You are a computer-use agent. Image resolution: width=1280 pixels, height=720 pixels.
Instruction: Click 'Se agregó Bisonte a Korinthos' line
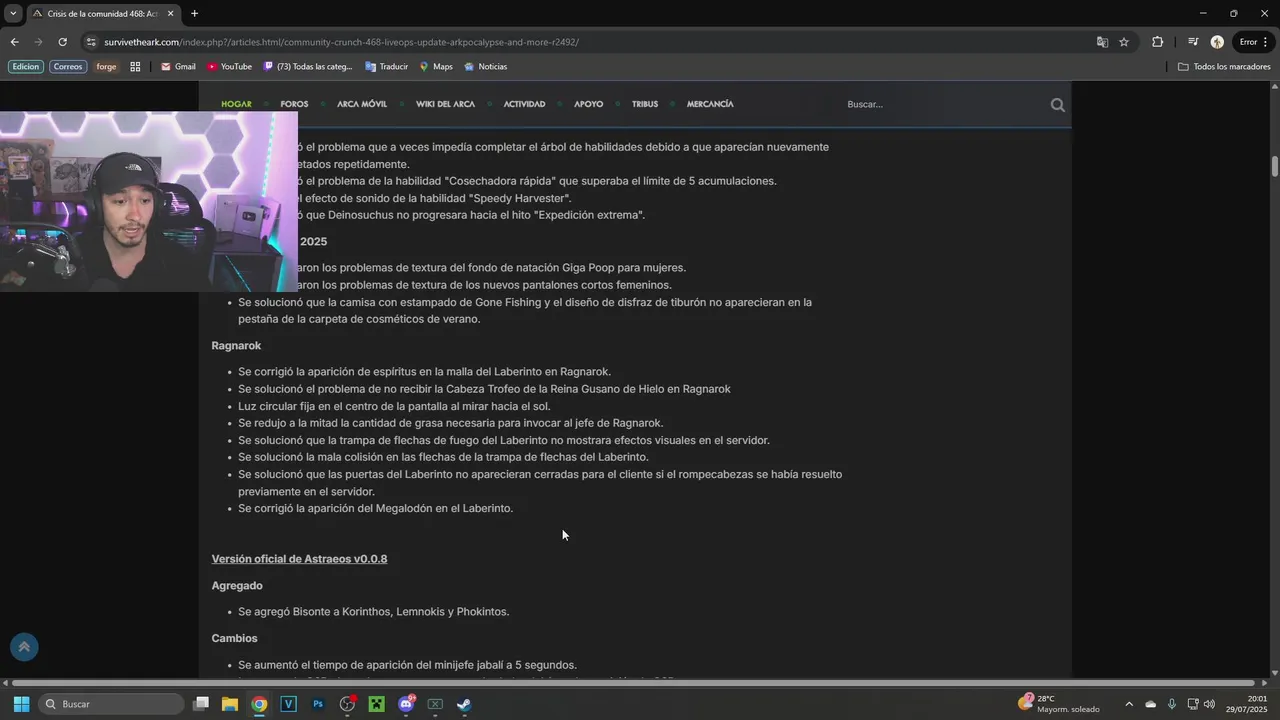tap(373, 612)
